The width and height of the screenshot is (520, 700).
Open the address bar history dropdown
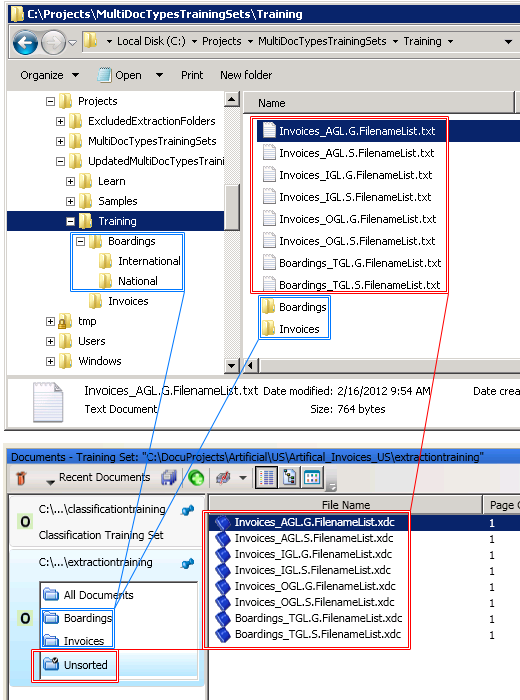(x=508, y=42)
